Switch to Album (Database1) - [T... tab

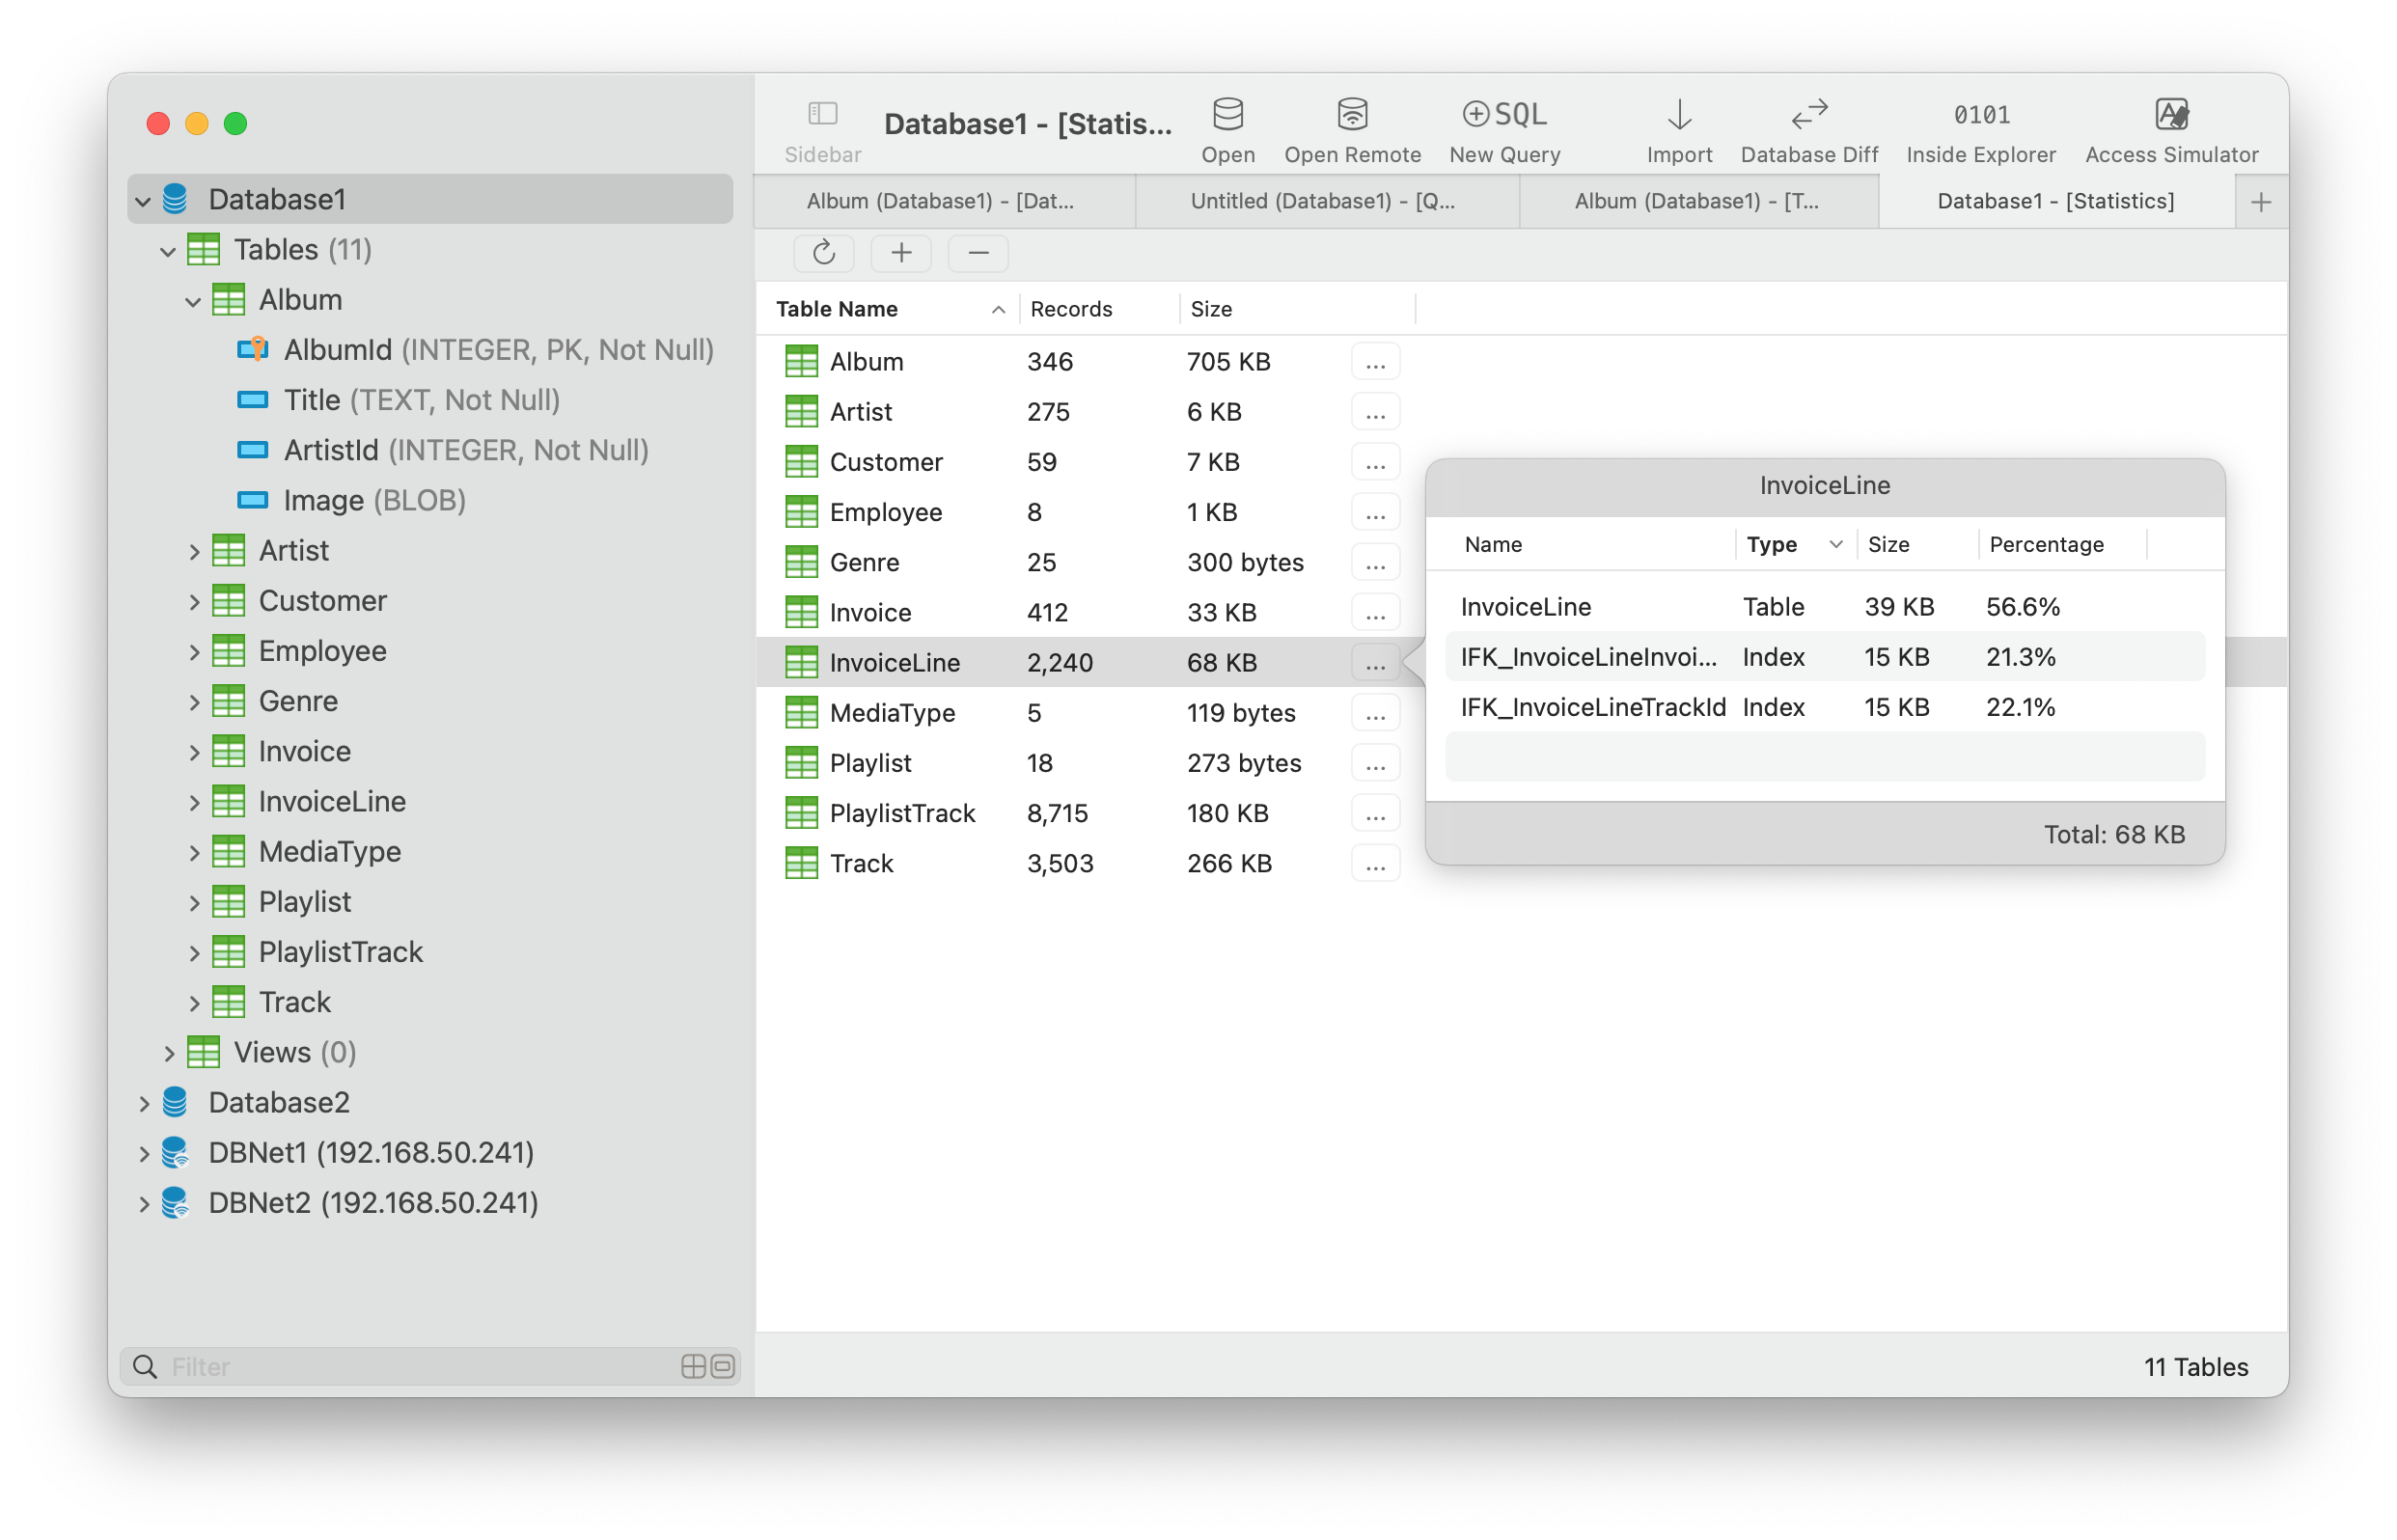tap(1698, 202)
